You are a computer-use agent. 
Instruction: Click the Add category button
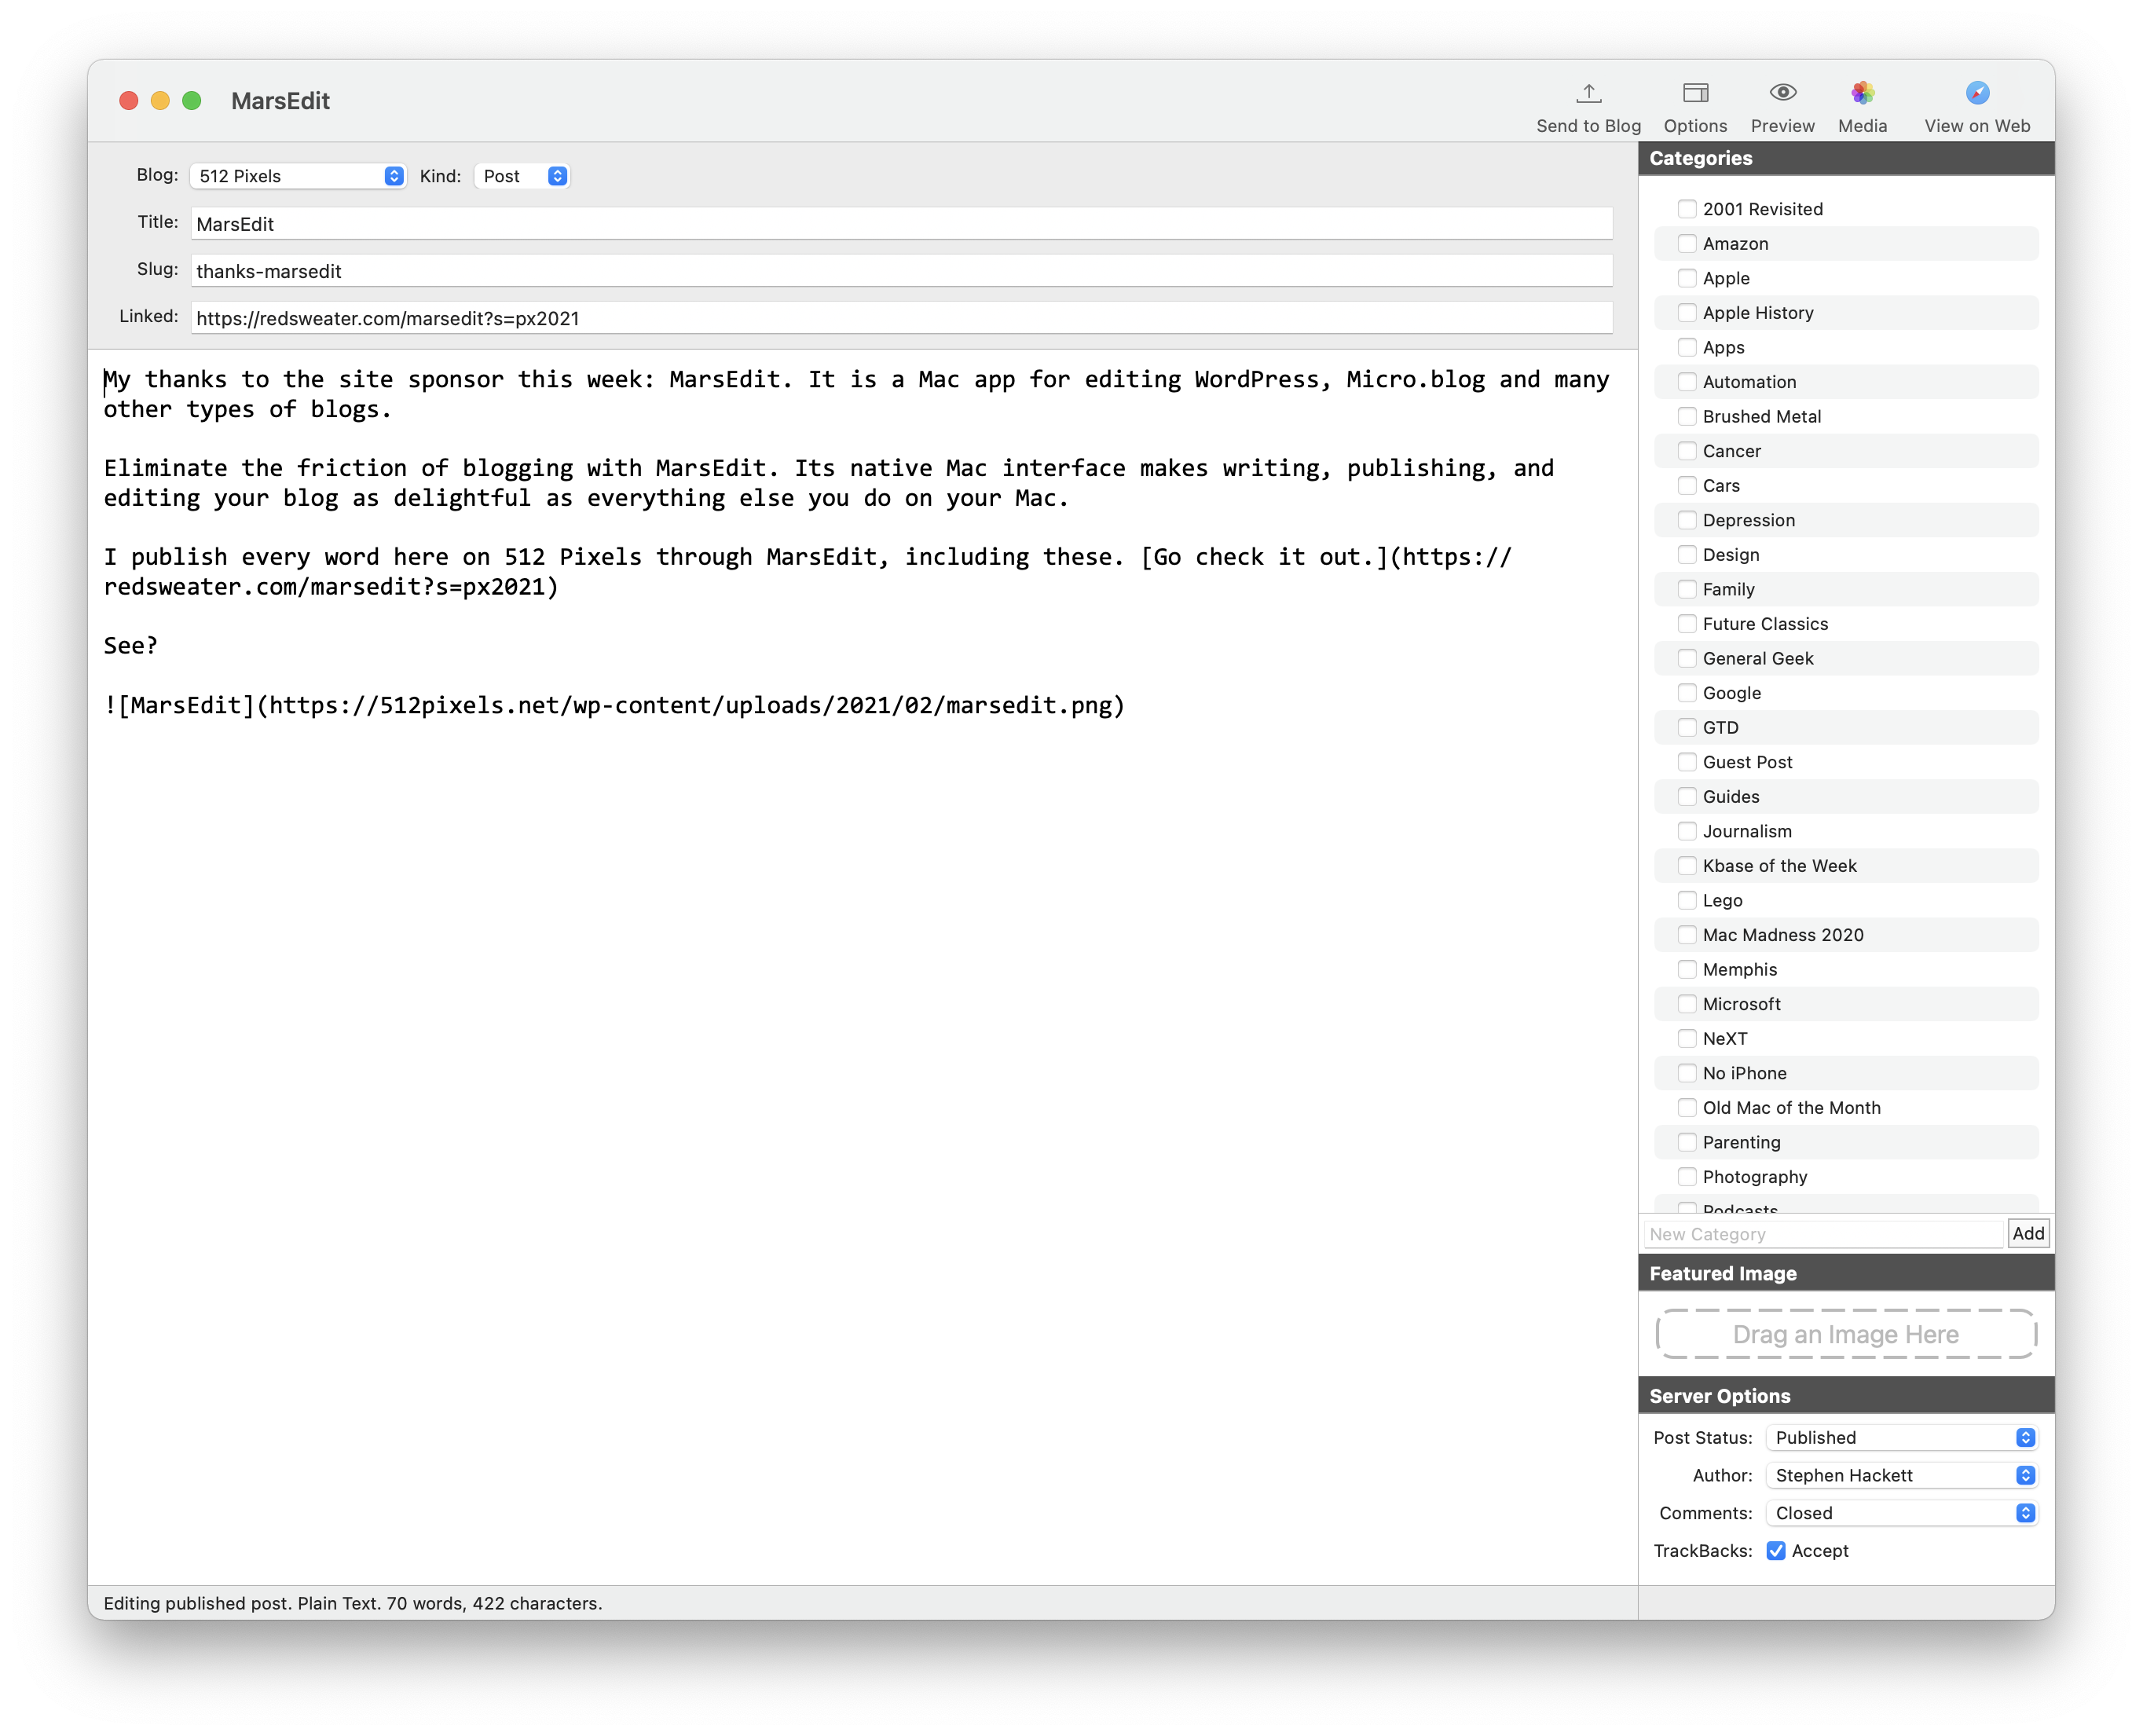pyautogui.click(x=2028, y=1233)
